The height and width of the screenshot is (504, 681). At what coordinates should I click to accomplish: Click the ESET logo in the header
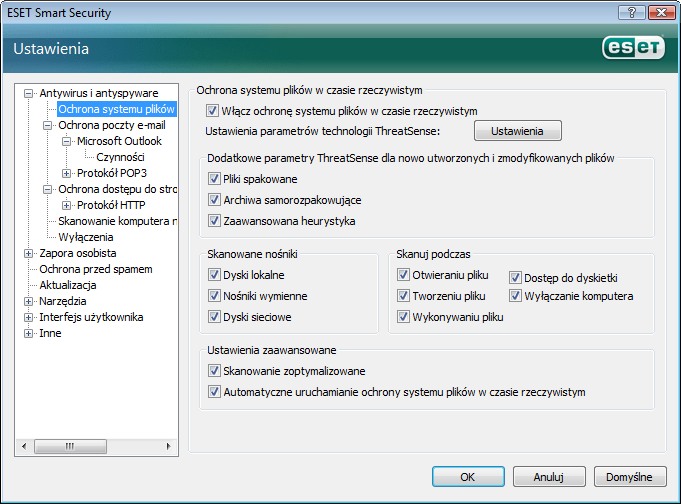click(633, 48)
